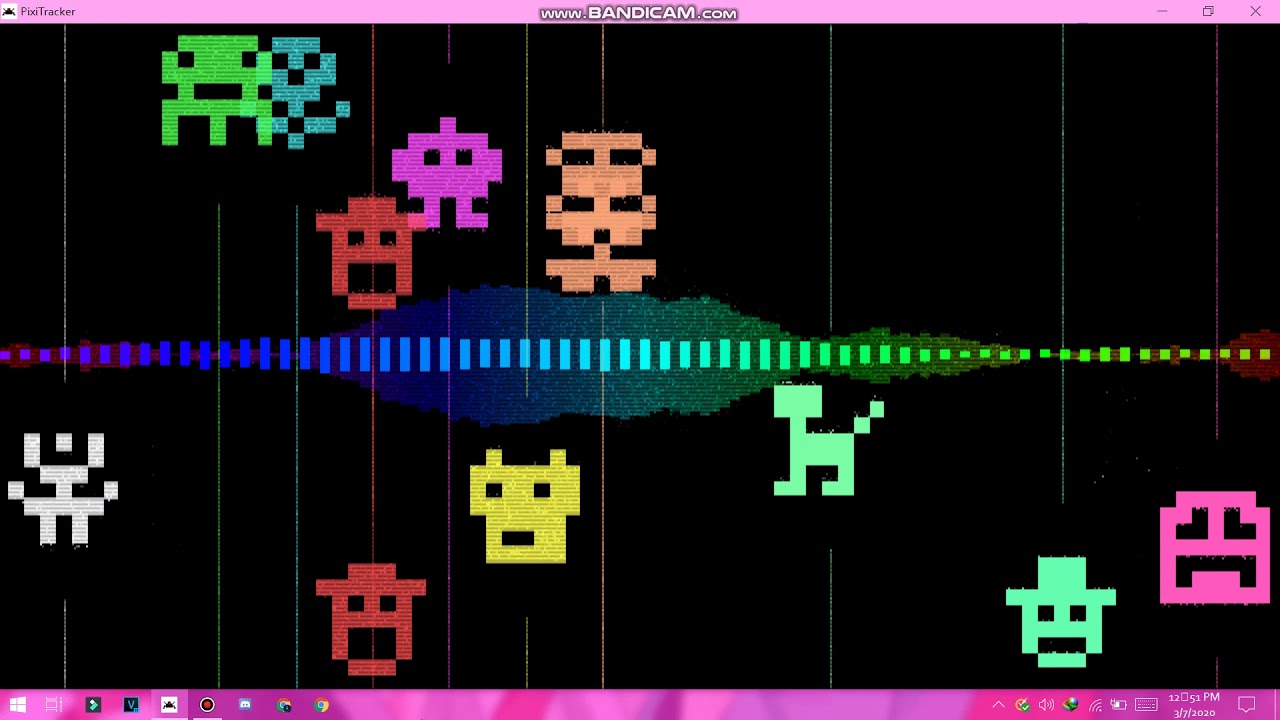Click the white robot character sprite
The width and height of the screenshot is (1280, 720).
click(63, 490)
